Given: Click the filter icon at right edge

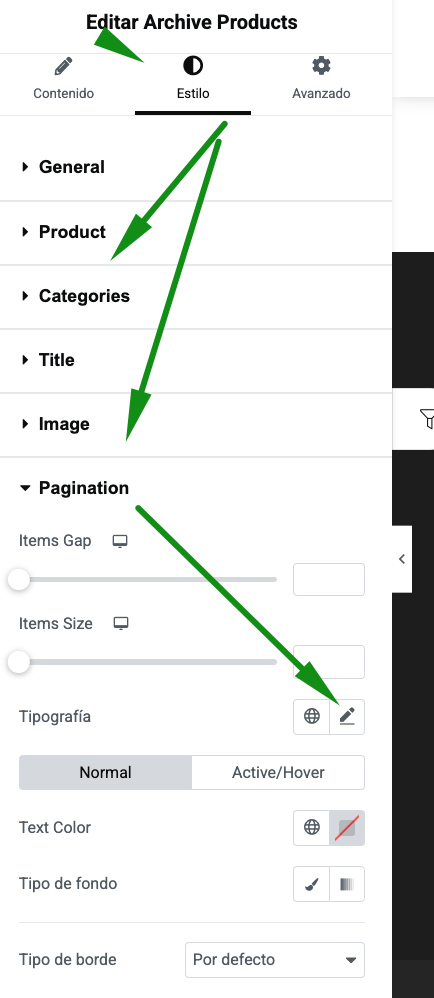Looking at the screenshot, I should (x=427, y=419).
